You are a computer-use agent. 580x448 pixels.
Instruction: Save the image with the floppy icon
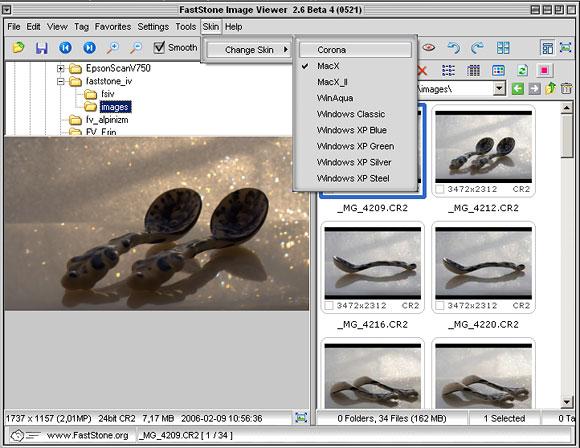[41, 48]
